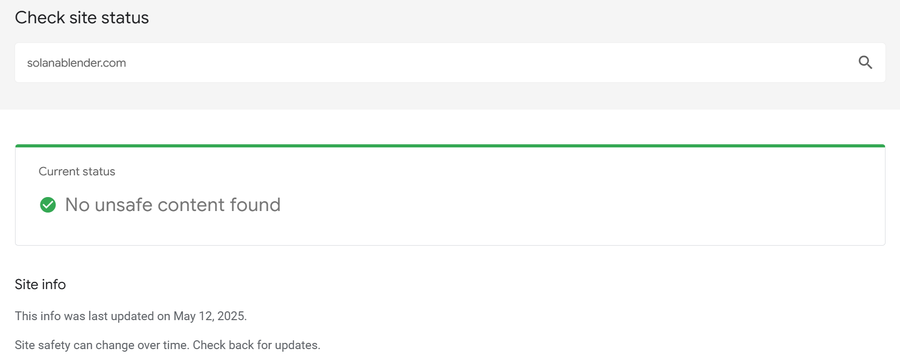Click the "Current status" label
The height and width of the screenshot is (361, 900).
[77, 172]
